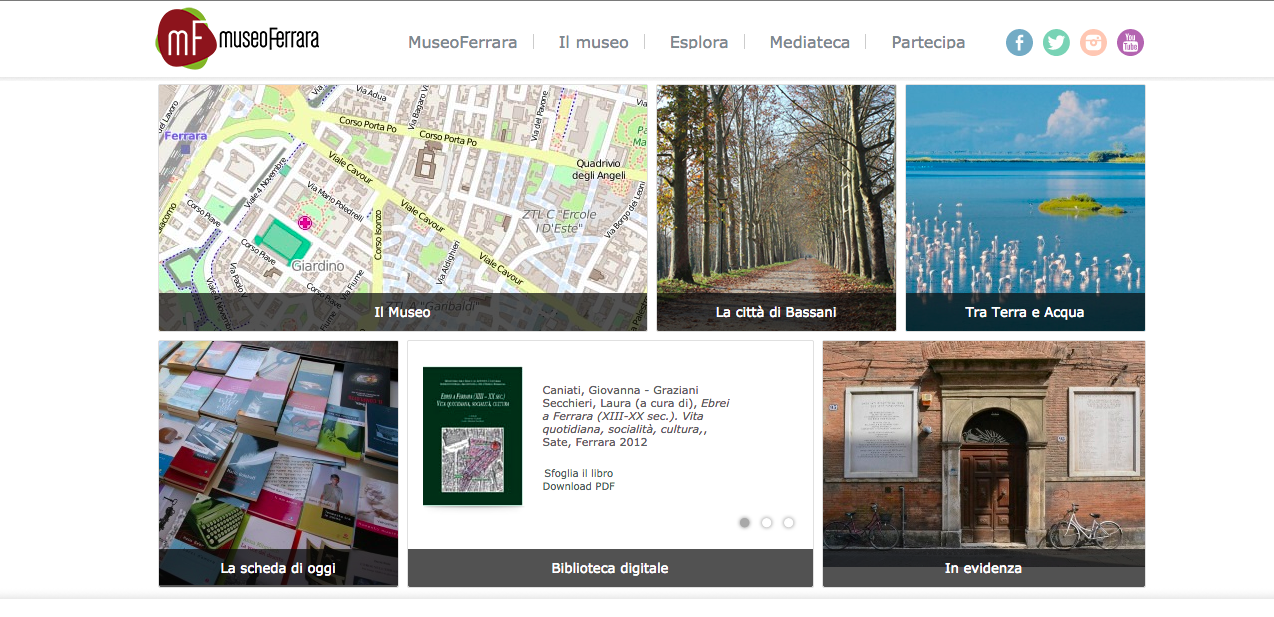Visit the Facebook page icon
Image resolution: width=1274 pixels, height=617 pixels.
[1019, 42]
